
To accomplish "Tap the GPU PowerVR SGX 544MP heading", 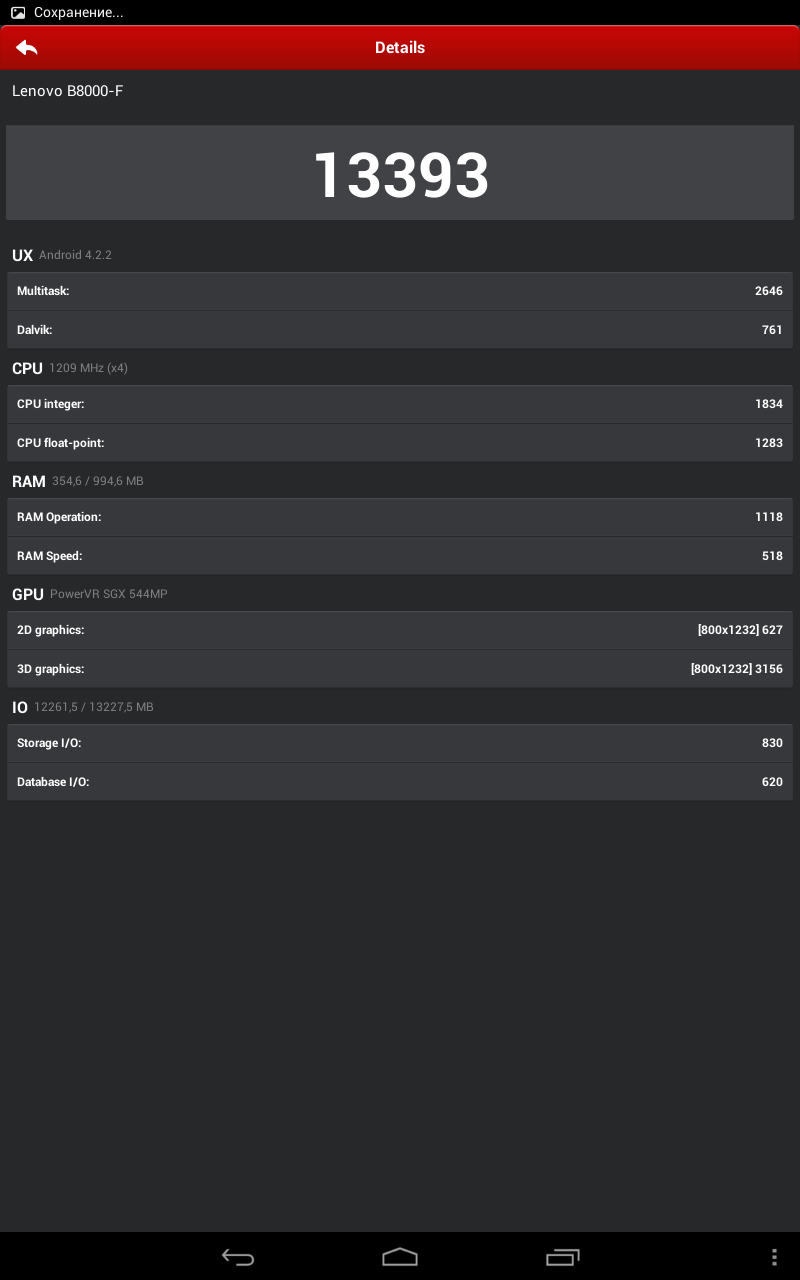I will pos(90,594).
